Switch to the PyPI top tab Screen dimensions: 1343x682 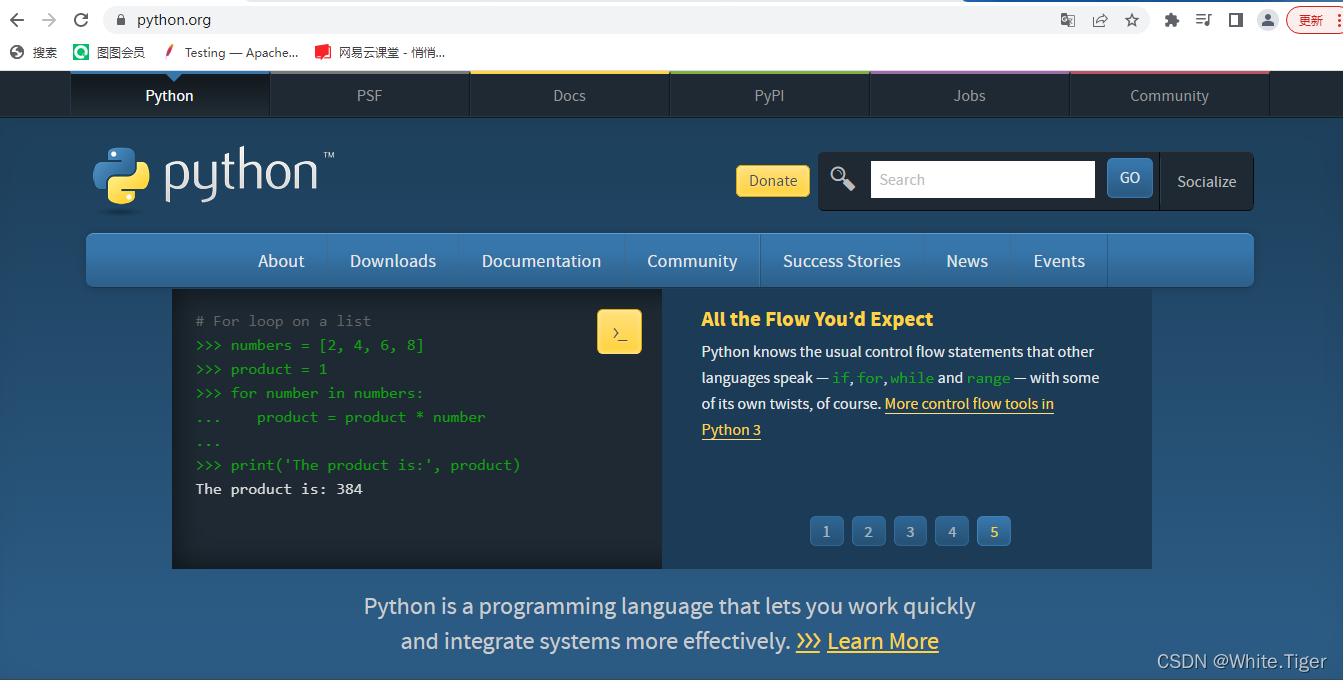coord(770,95)
